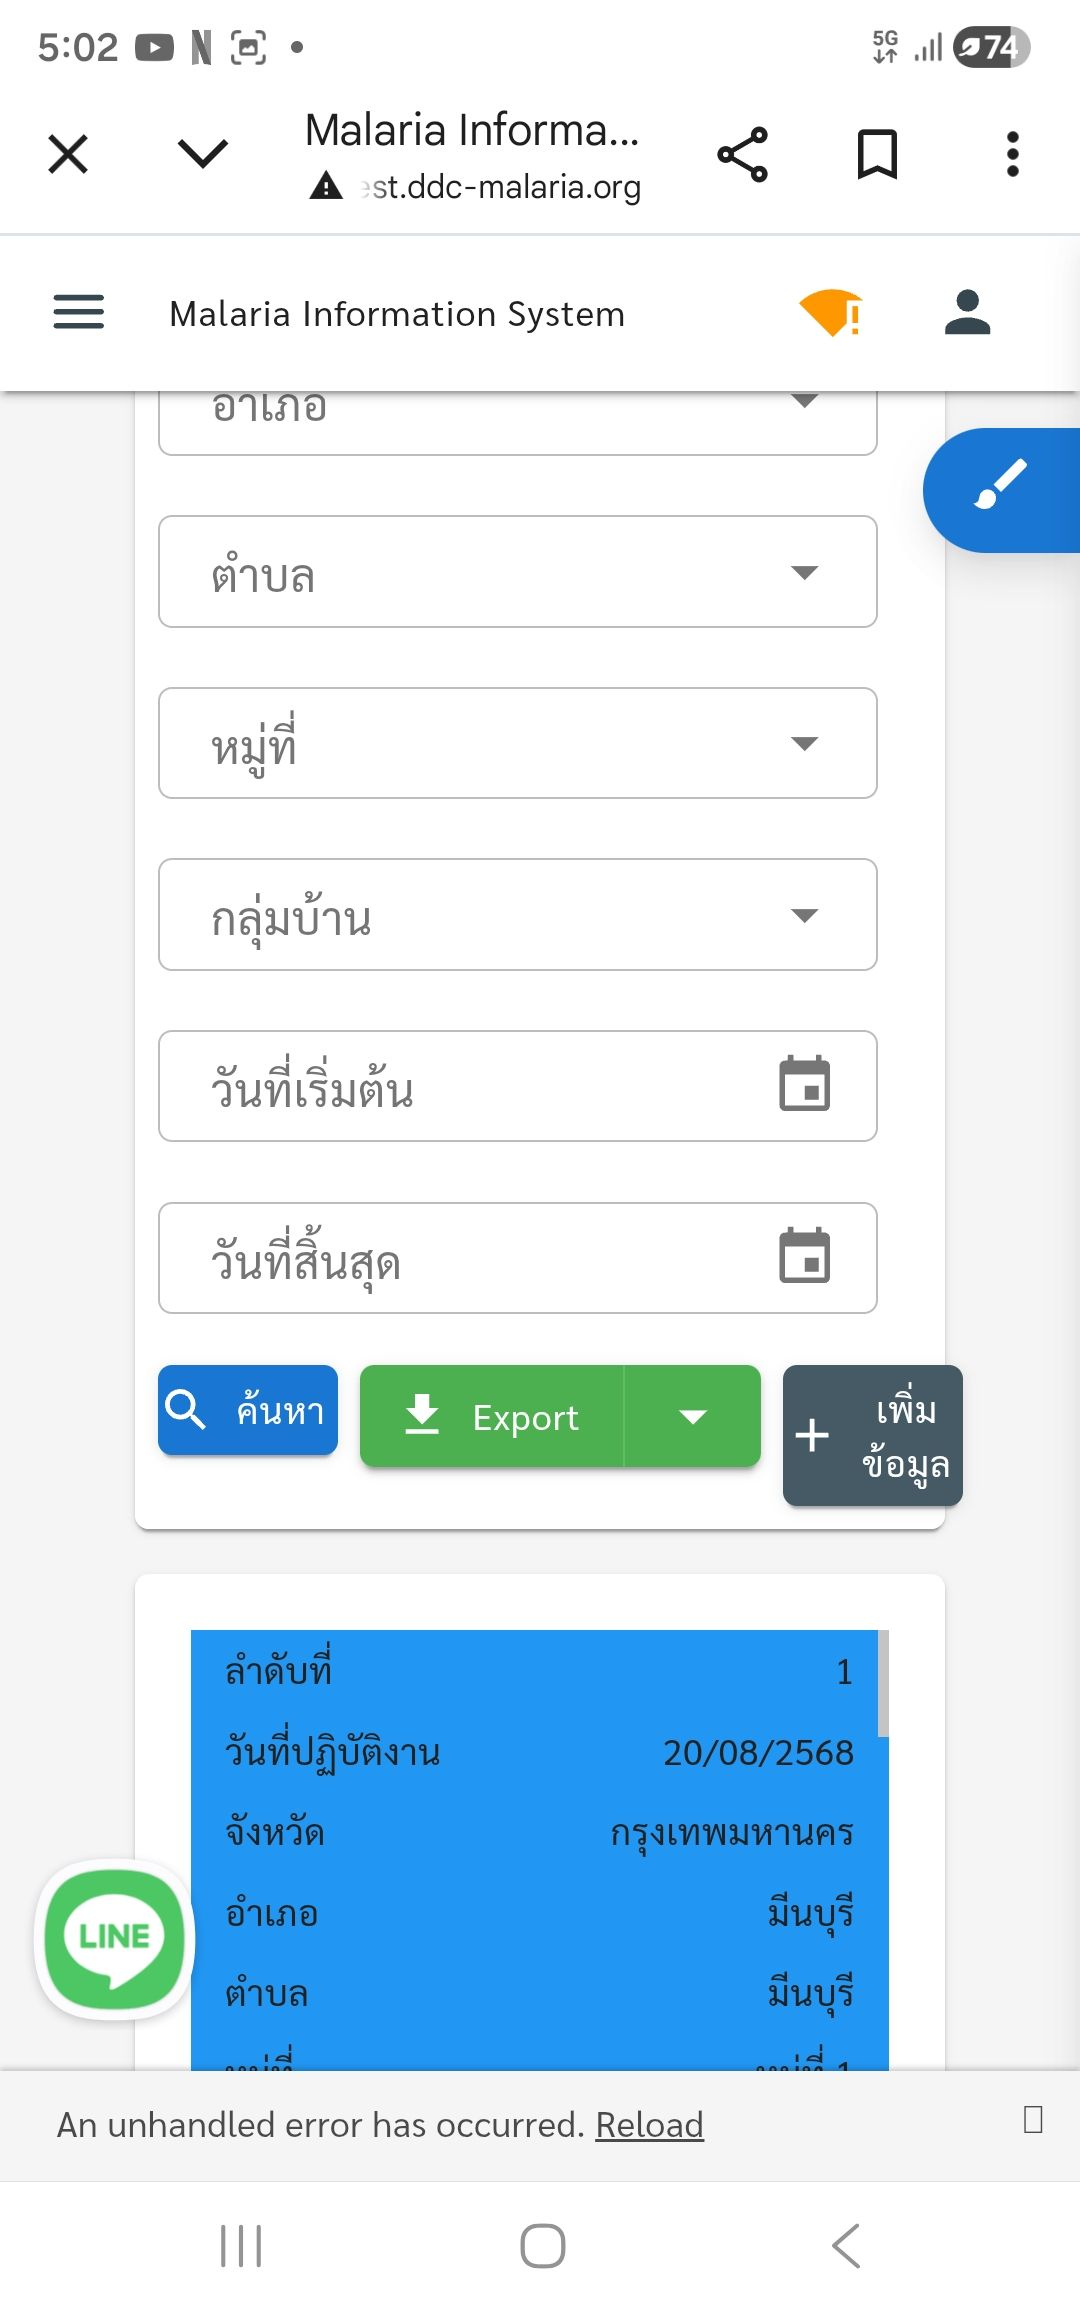Collapse the browser tab with down chevron
This screenshot has width=1080, height=2316.
[203, 154]
